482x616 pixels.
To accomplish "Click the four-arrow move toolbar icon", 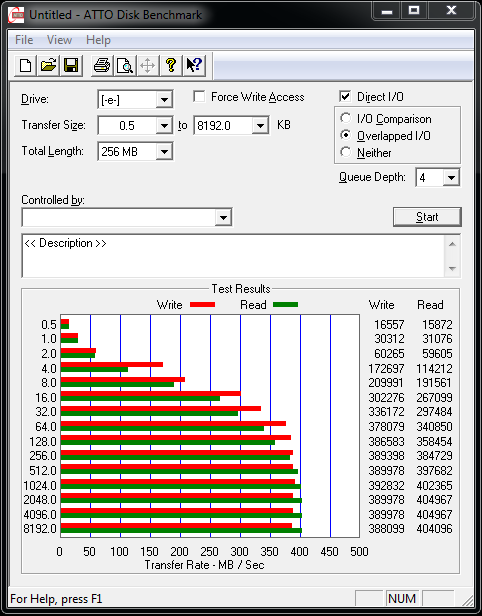I will pyautogui.click(x=148, y=65).
